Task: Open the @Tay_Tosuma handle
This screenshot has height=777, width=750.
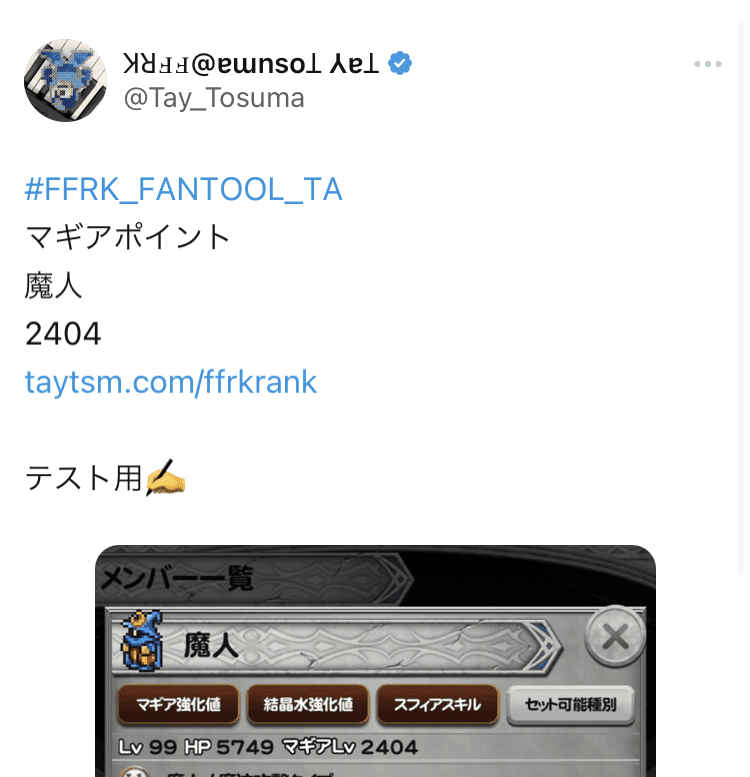Action: click(x=214, y=98)
